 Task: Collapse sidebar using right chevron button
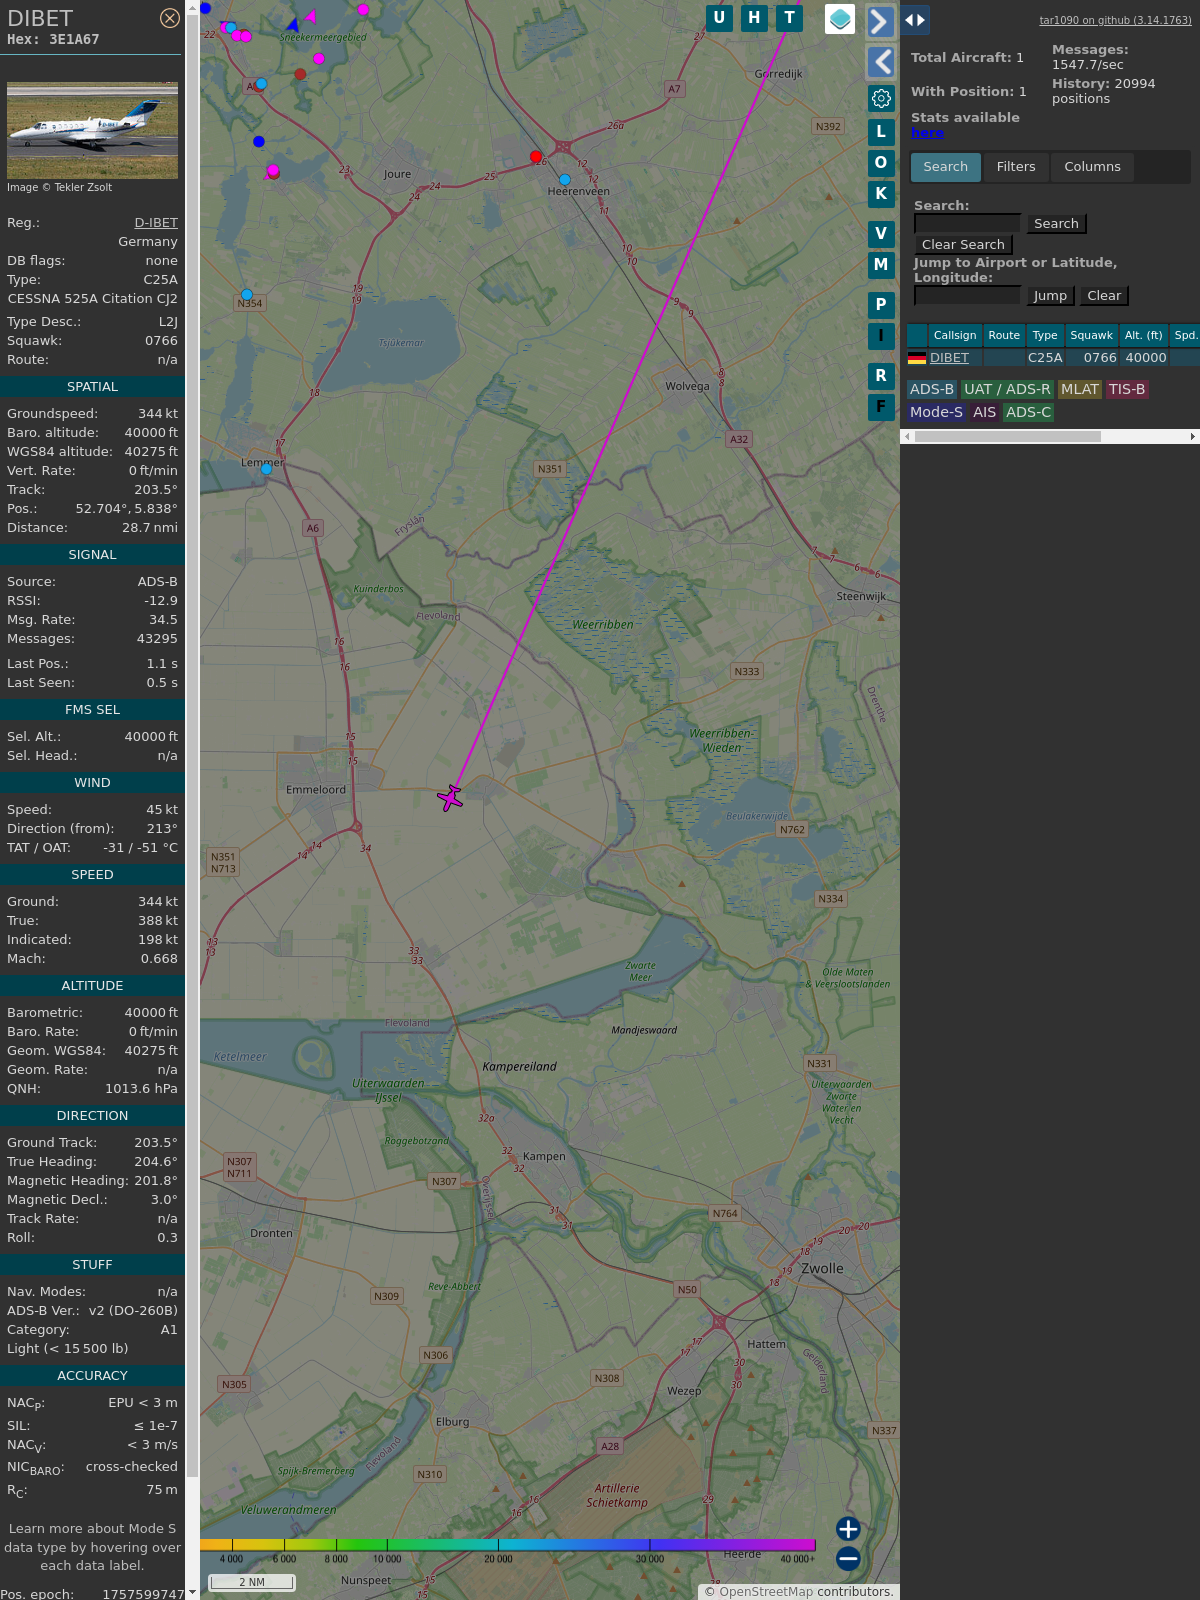[x=880, y=22]
